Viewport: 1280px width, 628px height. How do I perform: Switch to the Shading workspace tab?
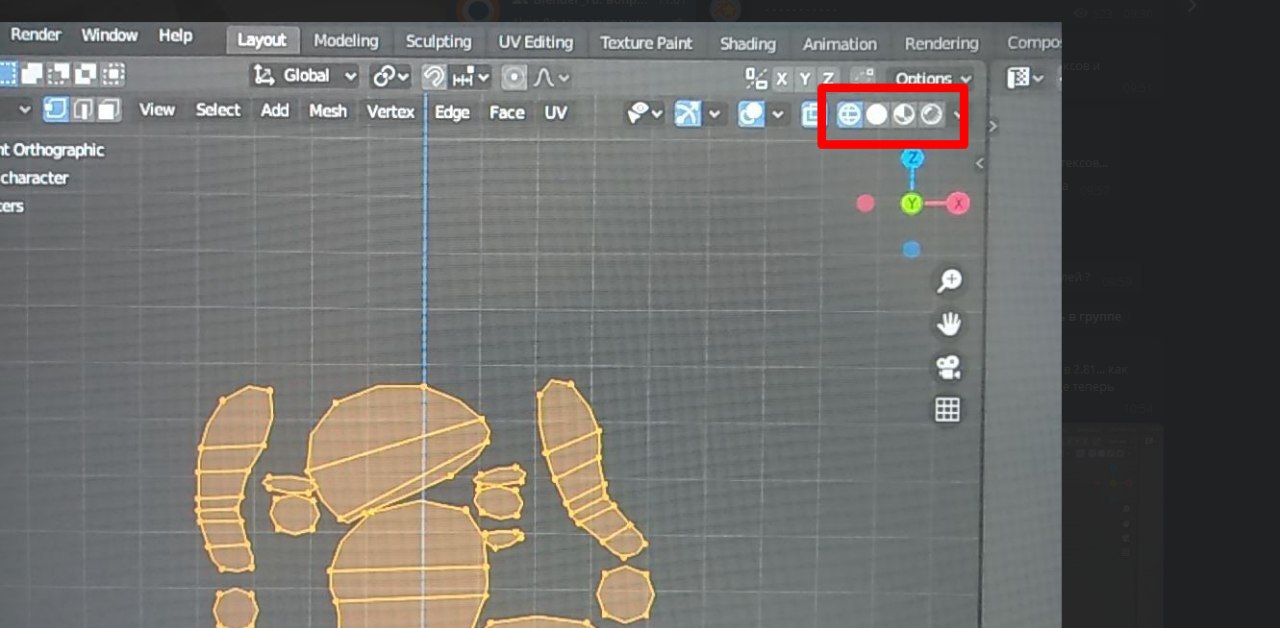coord(748,44)
